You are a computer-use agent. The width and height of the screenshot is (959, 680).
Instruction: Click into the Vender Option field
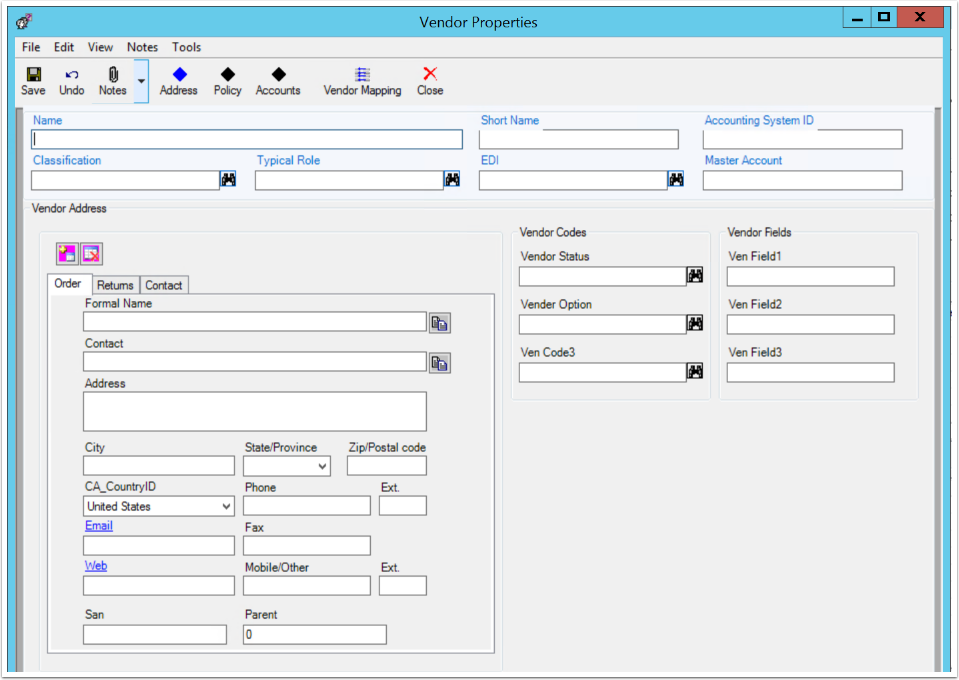(603, 324)
